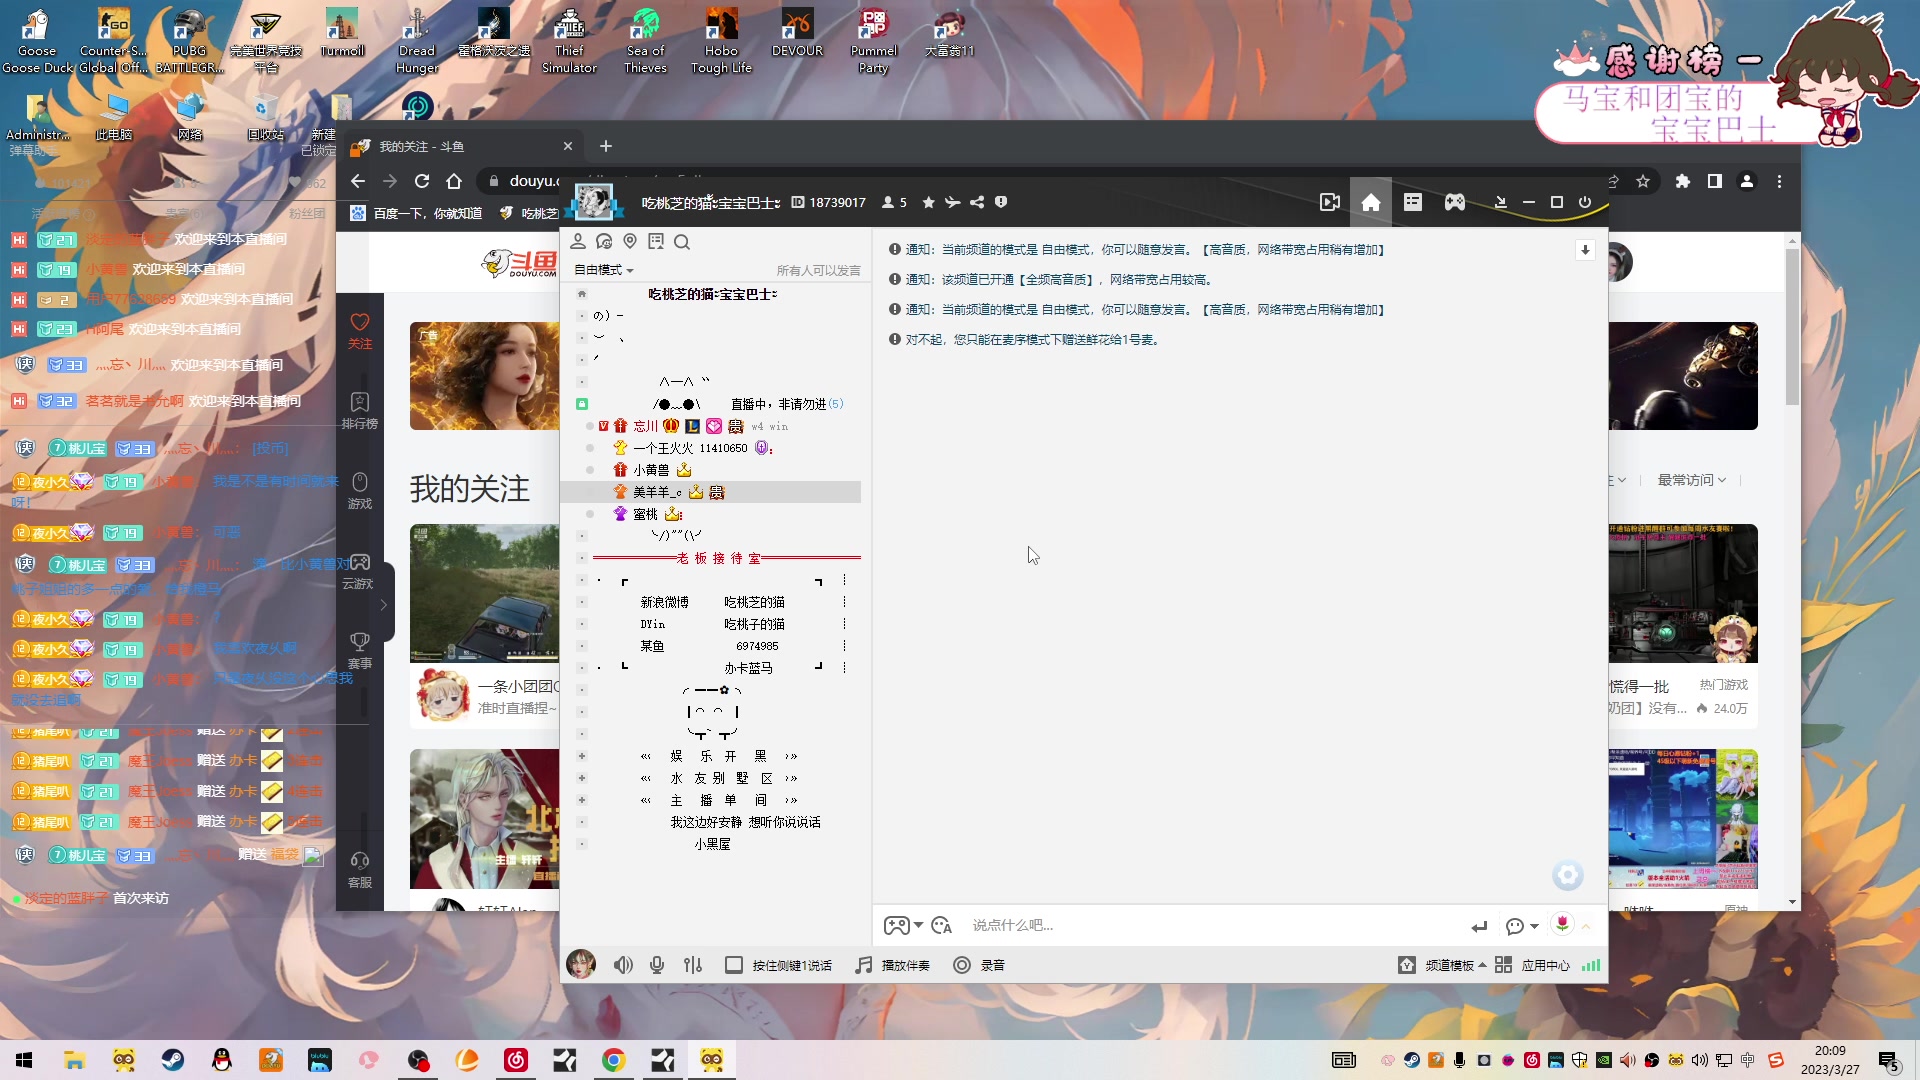1920x1080 pixels.
Task: Open the 排行榜 item in Douyu's sidebar
Action: [x=360, y=411]
